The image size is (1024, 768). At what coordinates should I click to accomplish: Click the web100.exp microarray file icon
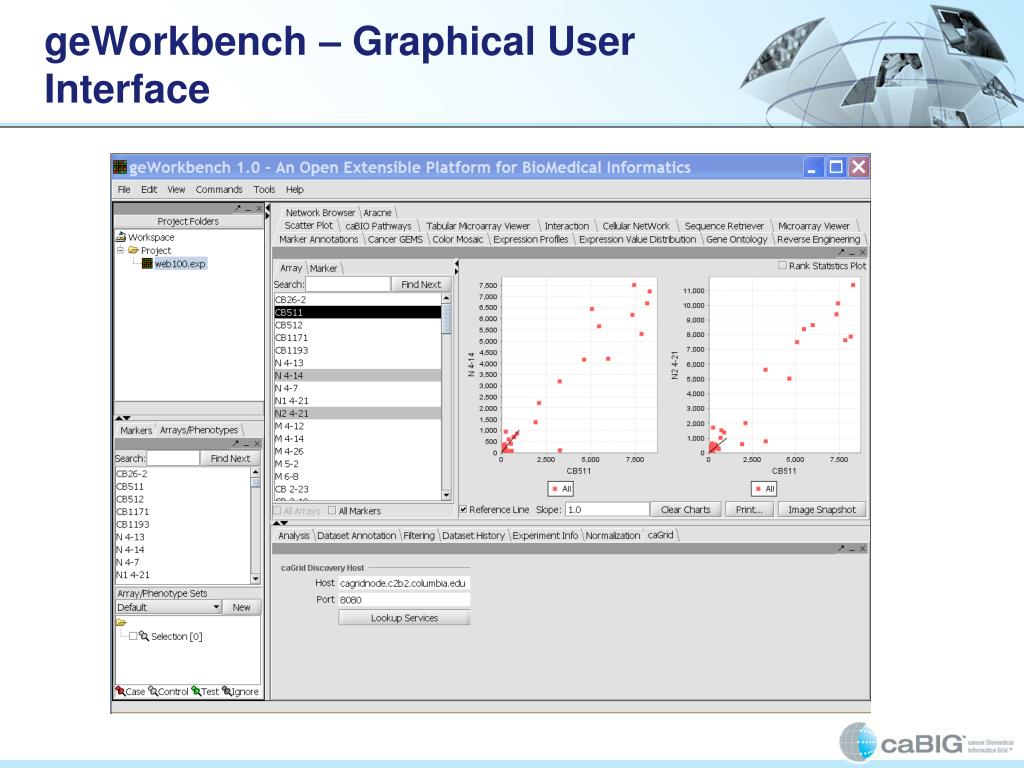coord(147,264)
